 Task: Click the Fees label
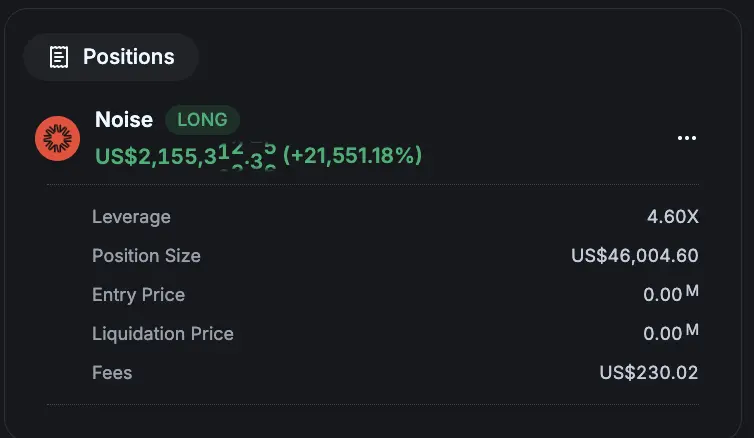pos(112,373)
